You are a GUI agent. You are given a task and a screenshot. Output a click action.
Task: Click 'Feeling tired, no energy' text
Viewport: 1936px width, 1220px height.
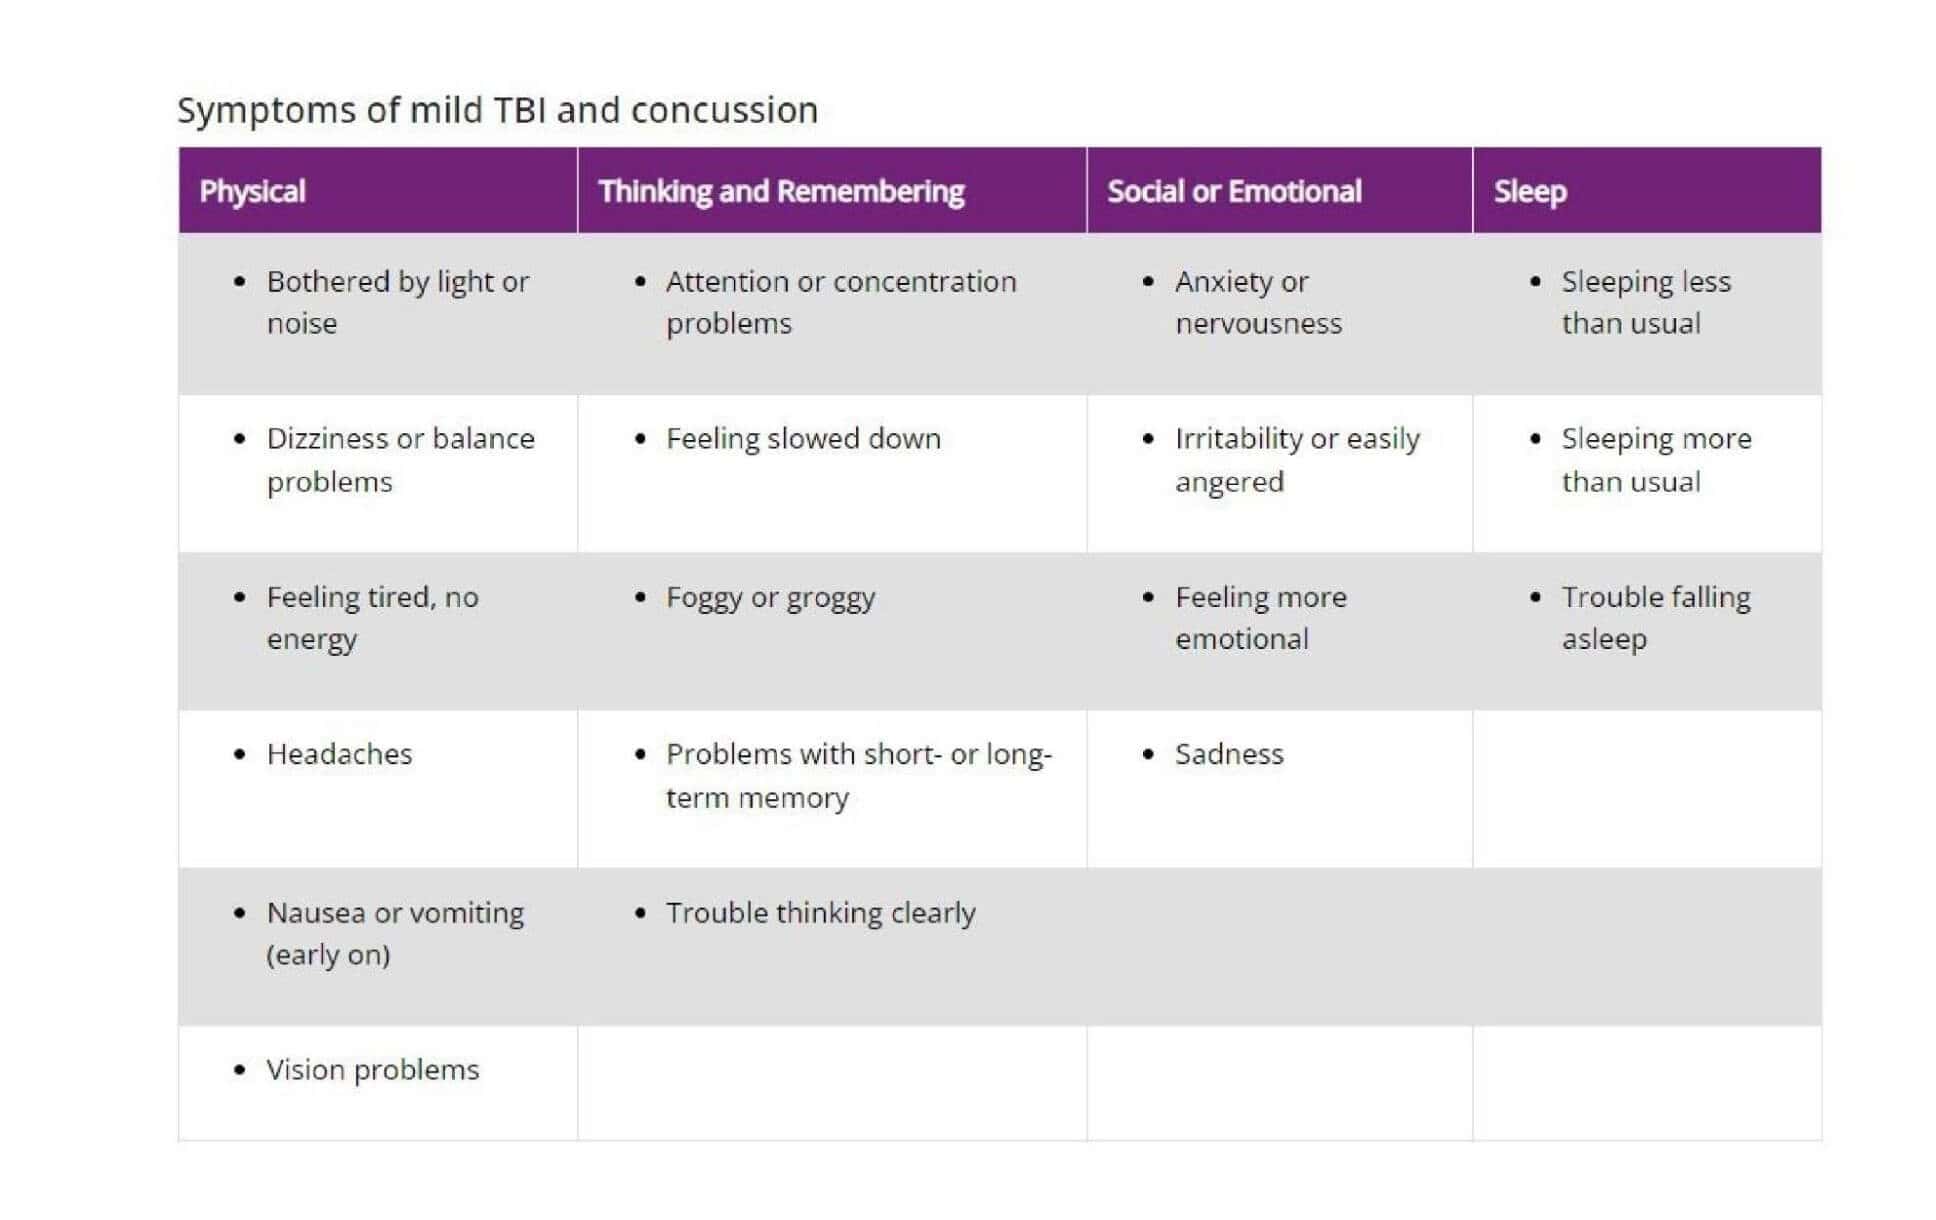click(x=372, y=618)
